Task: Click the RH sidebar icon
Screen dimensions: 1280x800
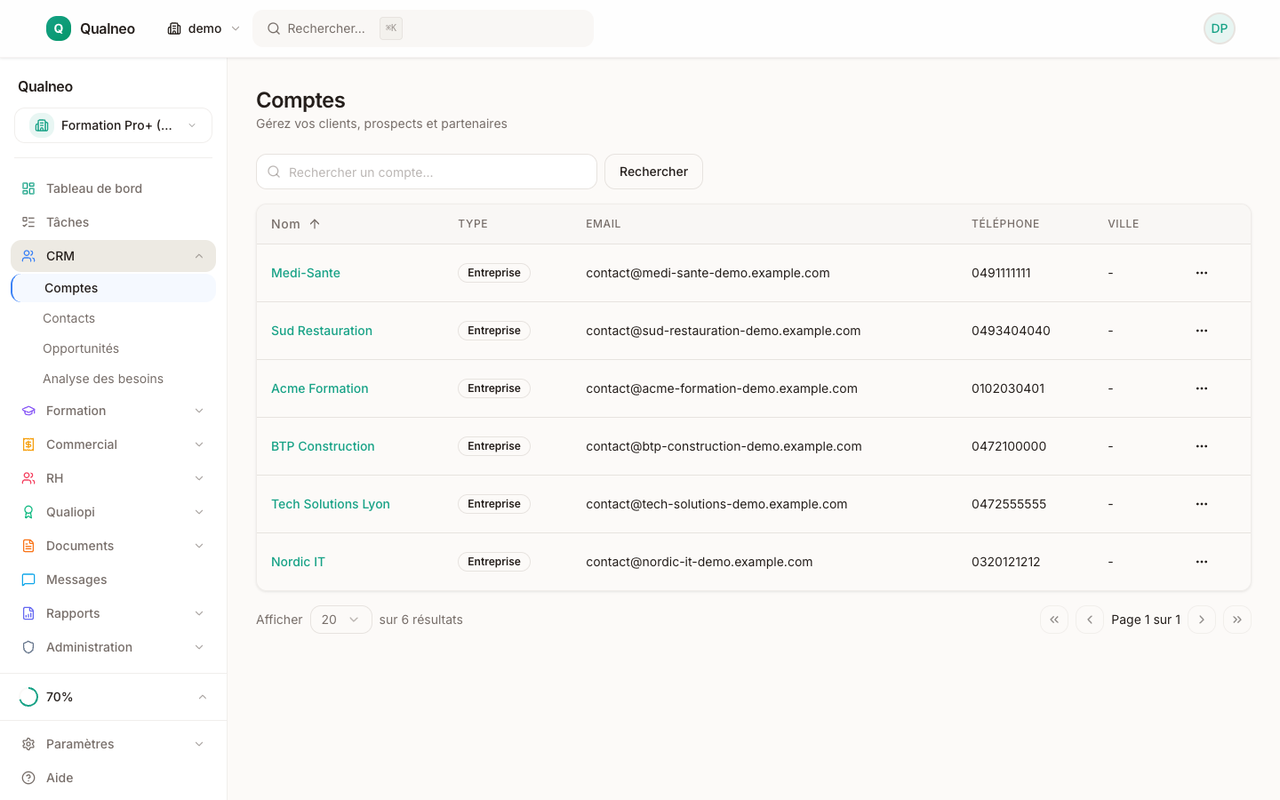Action: (x=28, y=478)
